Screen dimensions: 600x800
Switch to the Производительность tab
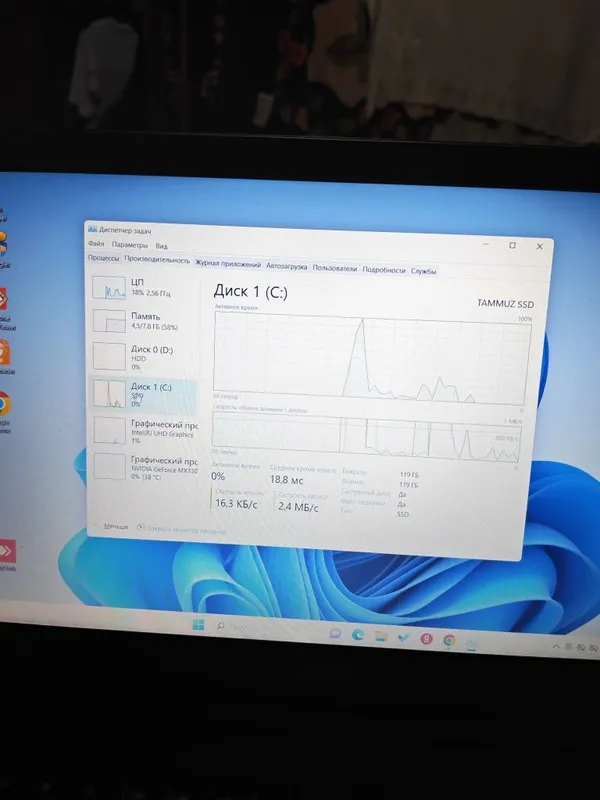pos(157,260)
